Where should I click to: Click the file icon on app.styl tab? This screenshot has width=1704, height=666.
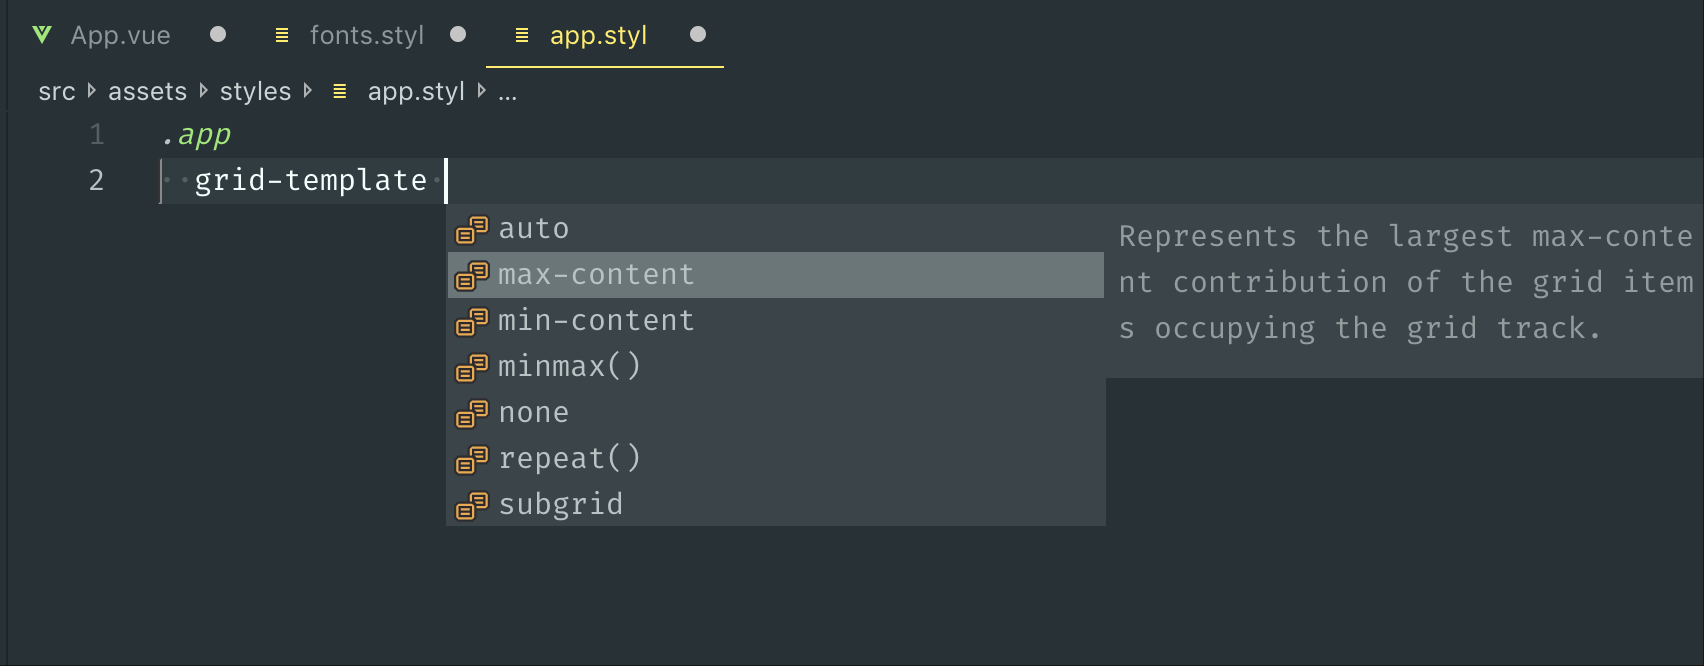[522, 35]
